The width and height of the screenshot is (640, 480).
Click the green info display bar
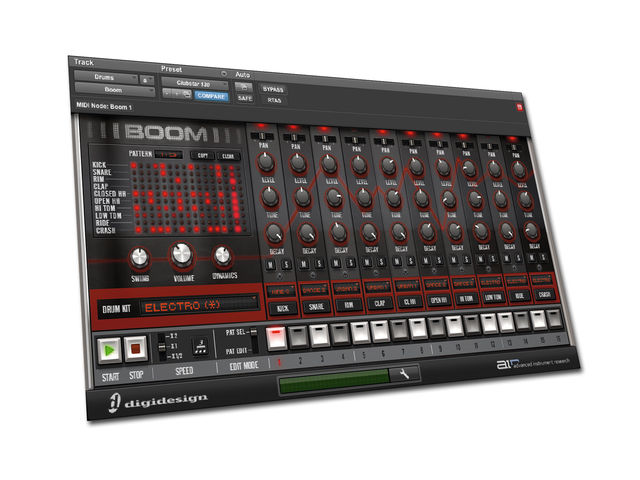[x=334, y=381]
